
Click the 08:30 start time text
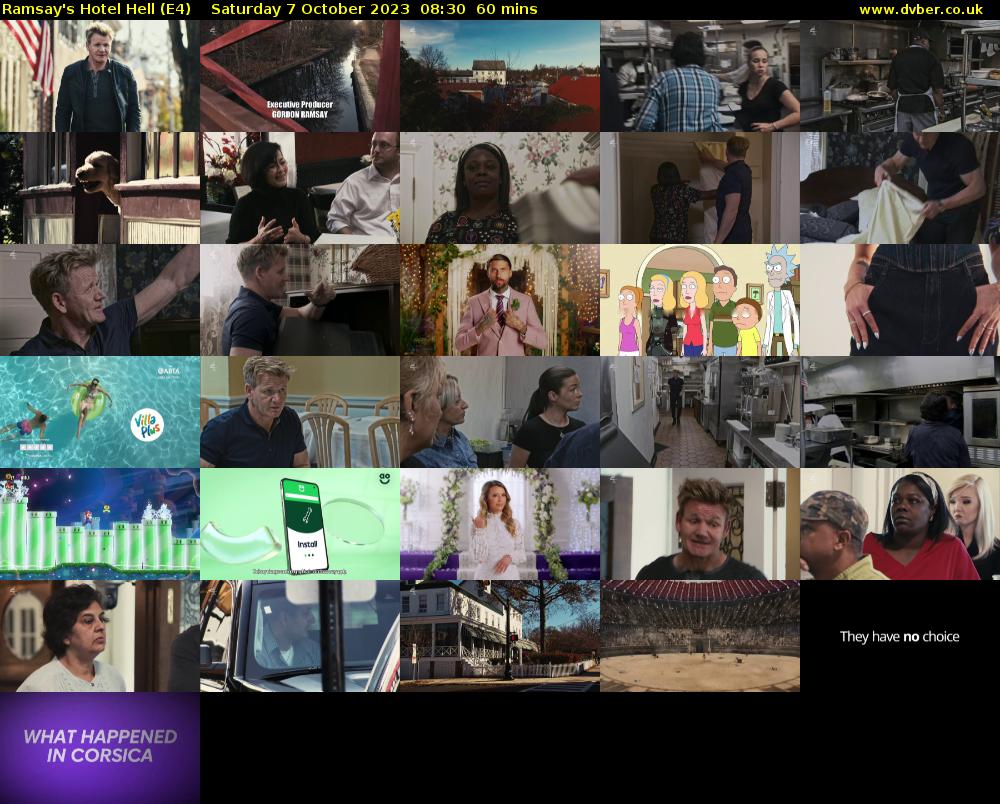(443, 10)
